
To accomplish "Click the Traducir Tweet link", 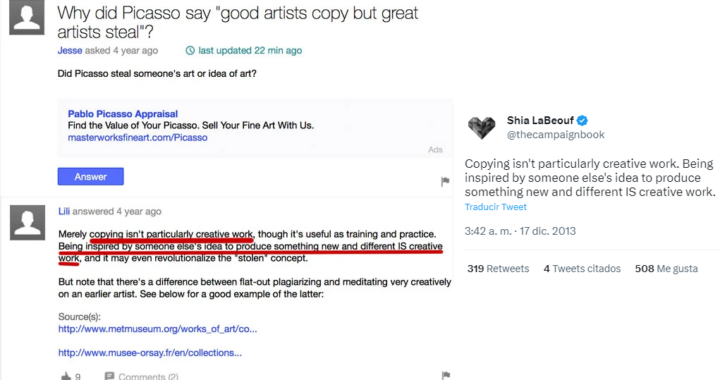I will [x=495, y=207].
